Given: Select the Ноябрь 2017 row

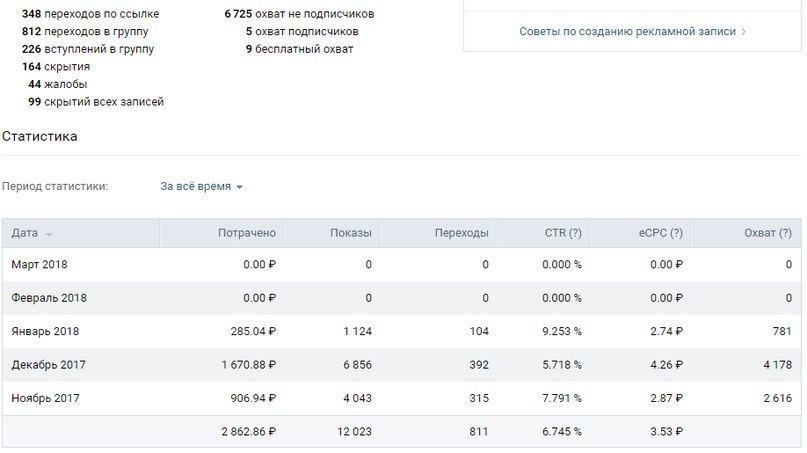Looking at the screenshot, I should [401, 398].
